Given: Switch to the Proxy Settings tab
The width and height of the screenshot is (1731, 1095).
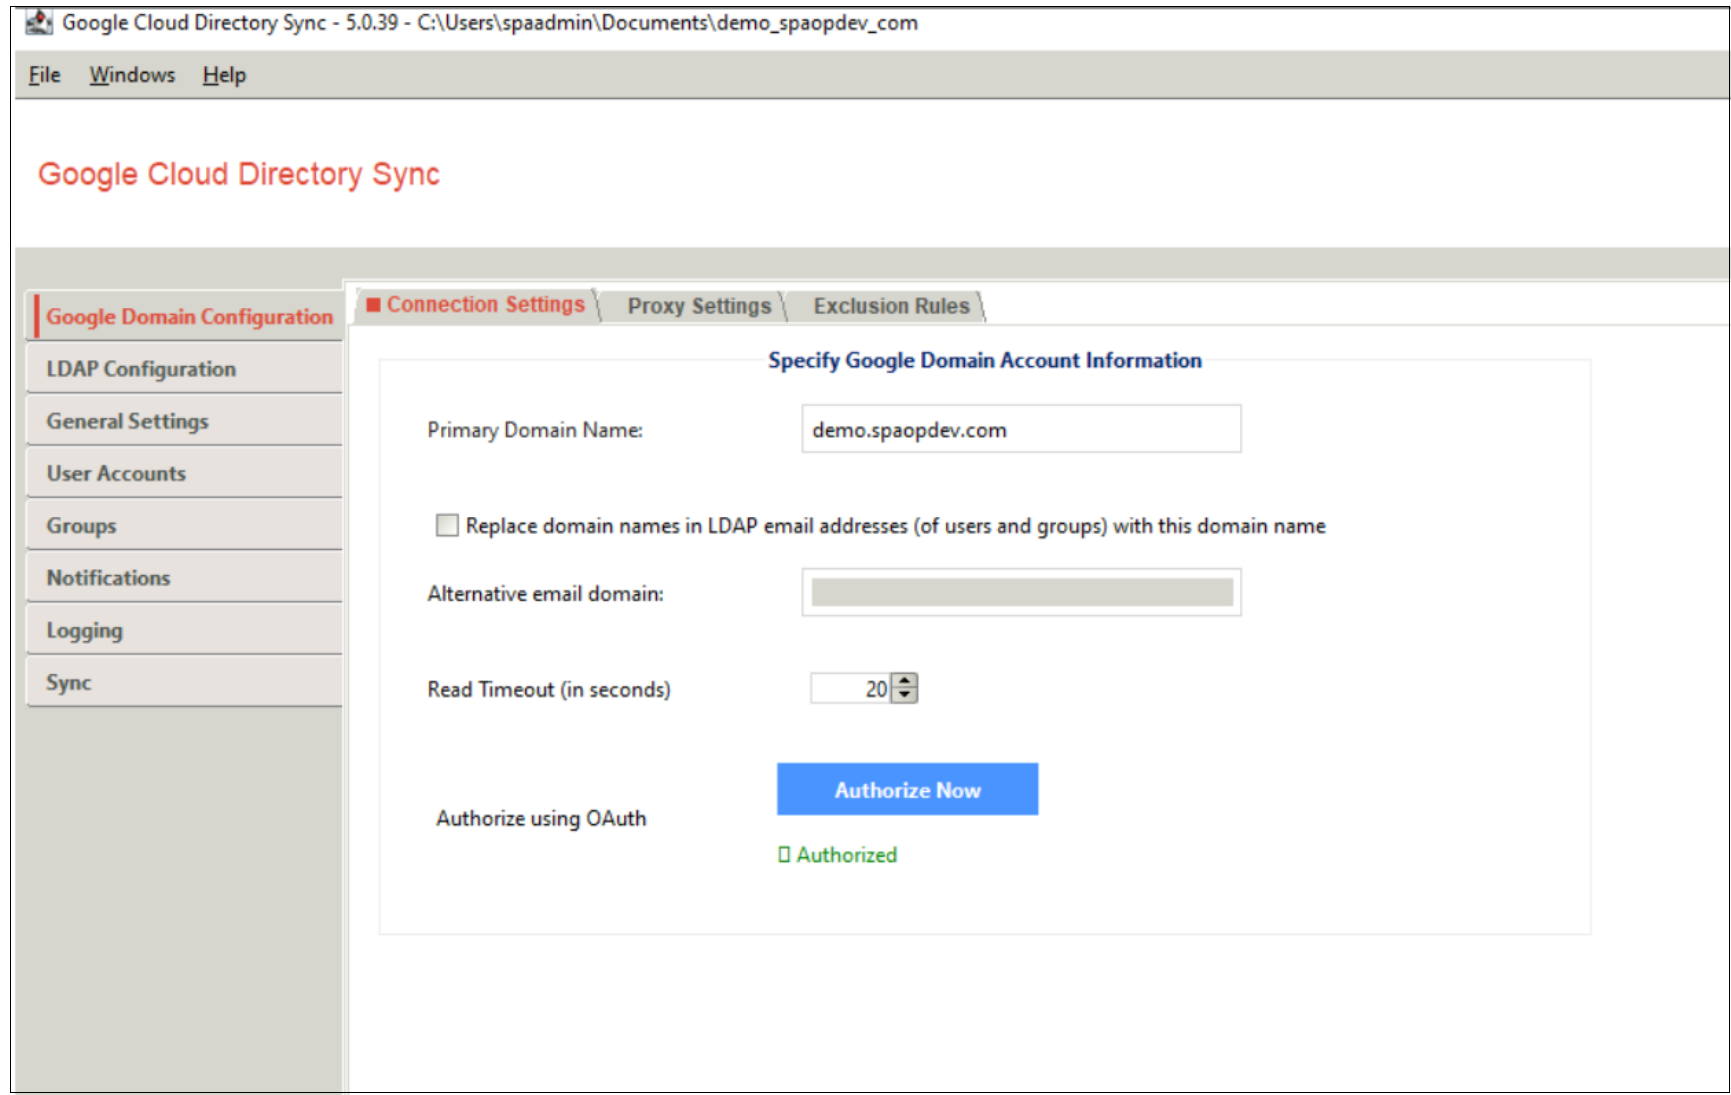Looking at the screenshot, I should click(698, 306).
